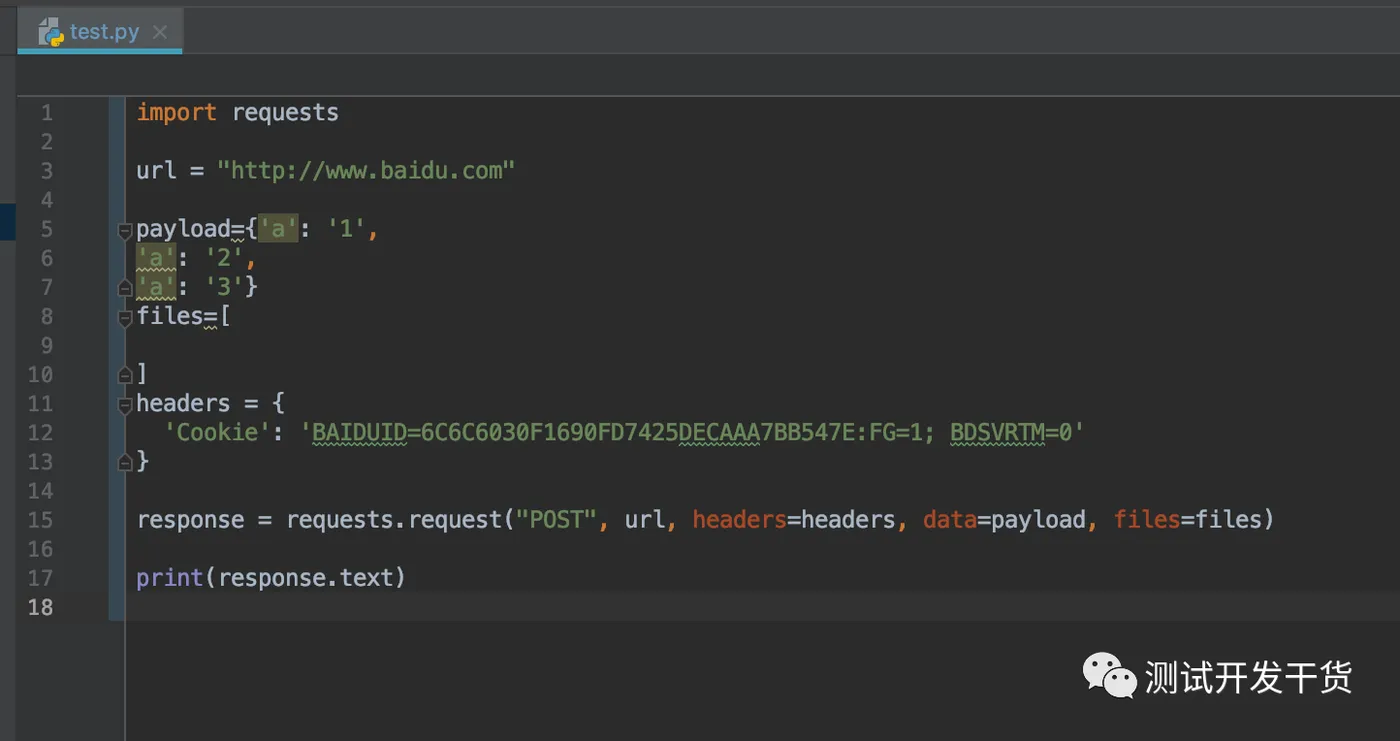Image resolution: width=1400 pixels, height=741 pixels.
Task: Click 'requests.request' call on line 15
Action: point(394,520)
